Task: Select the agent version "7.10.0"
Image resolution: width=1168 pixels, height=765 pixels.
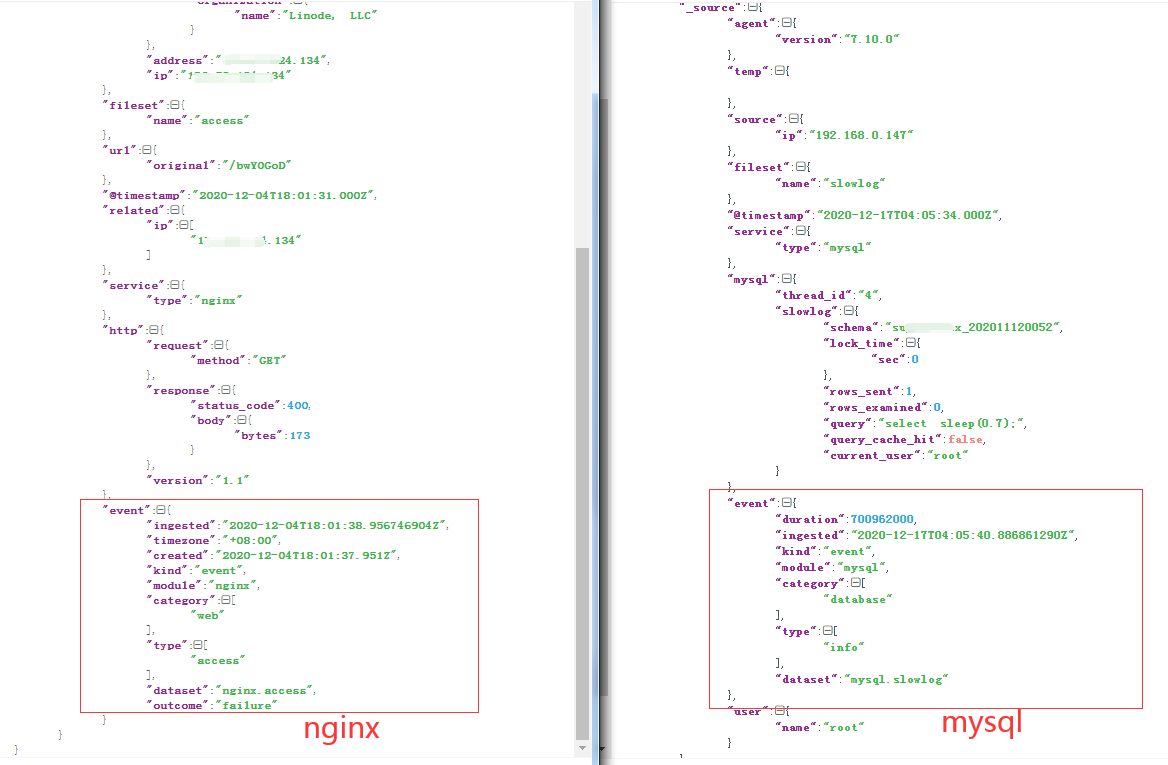Action: click(871, 39)
